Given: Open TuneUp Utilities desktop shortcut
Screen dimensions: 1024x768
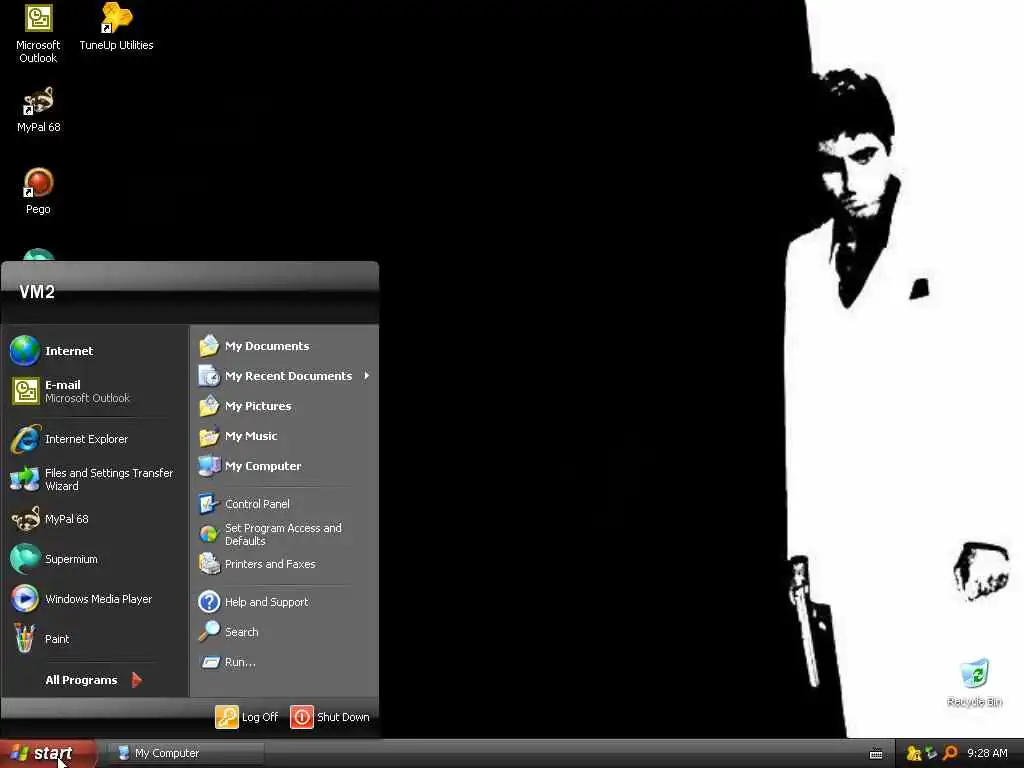Looking at the screenshot, I should (116, 27).
